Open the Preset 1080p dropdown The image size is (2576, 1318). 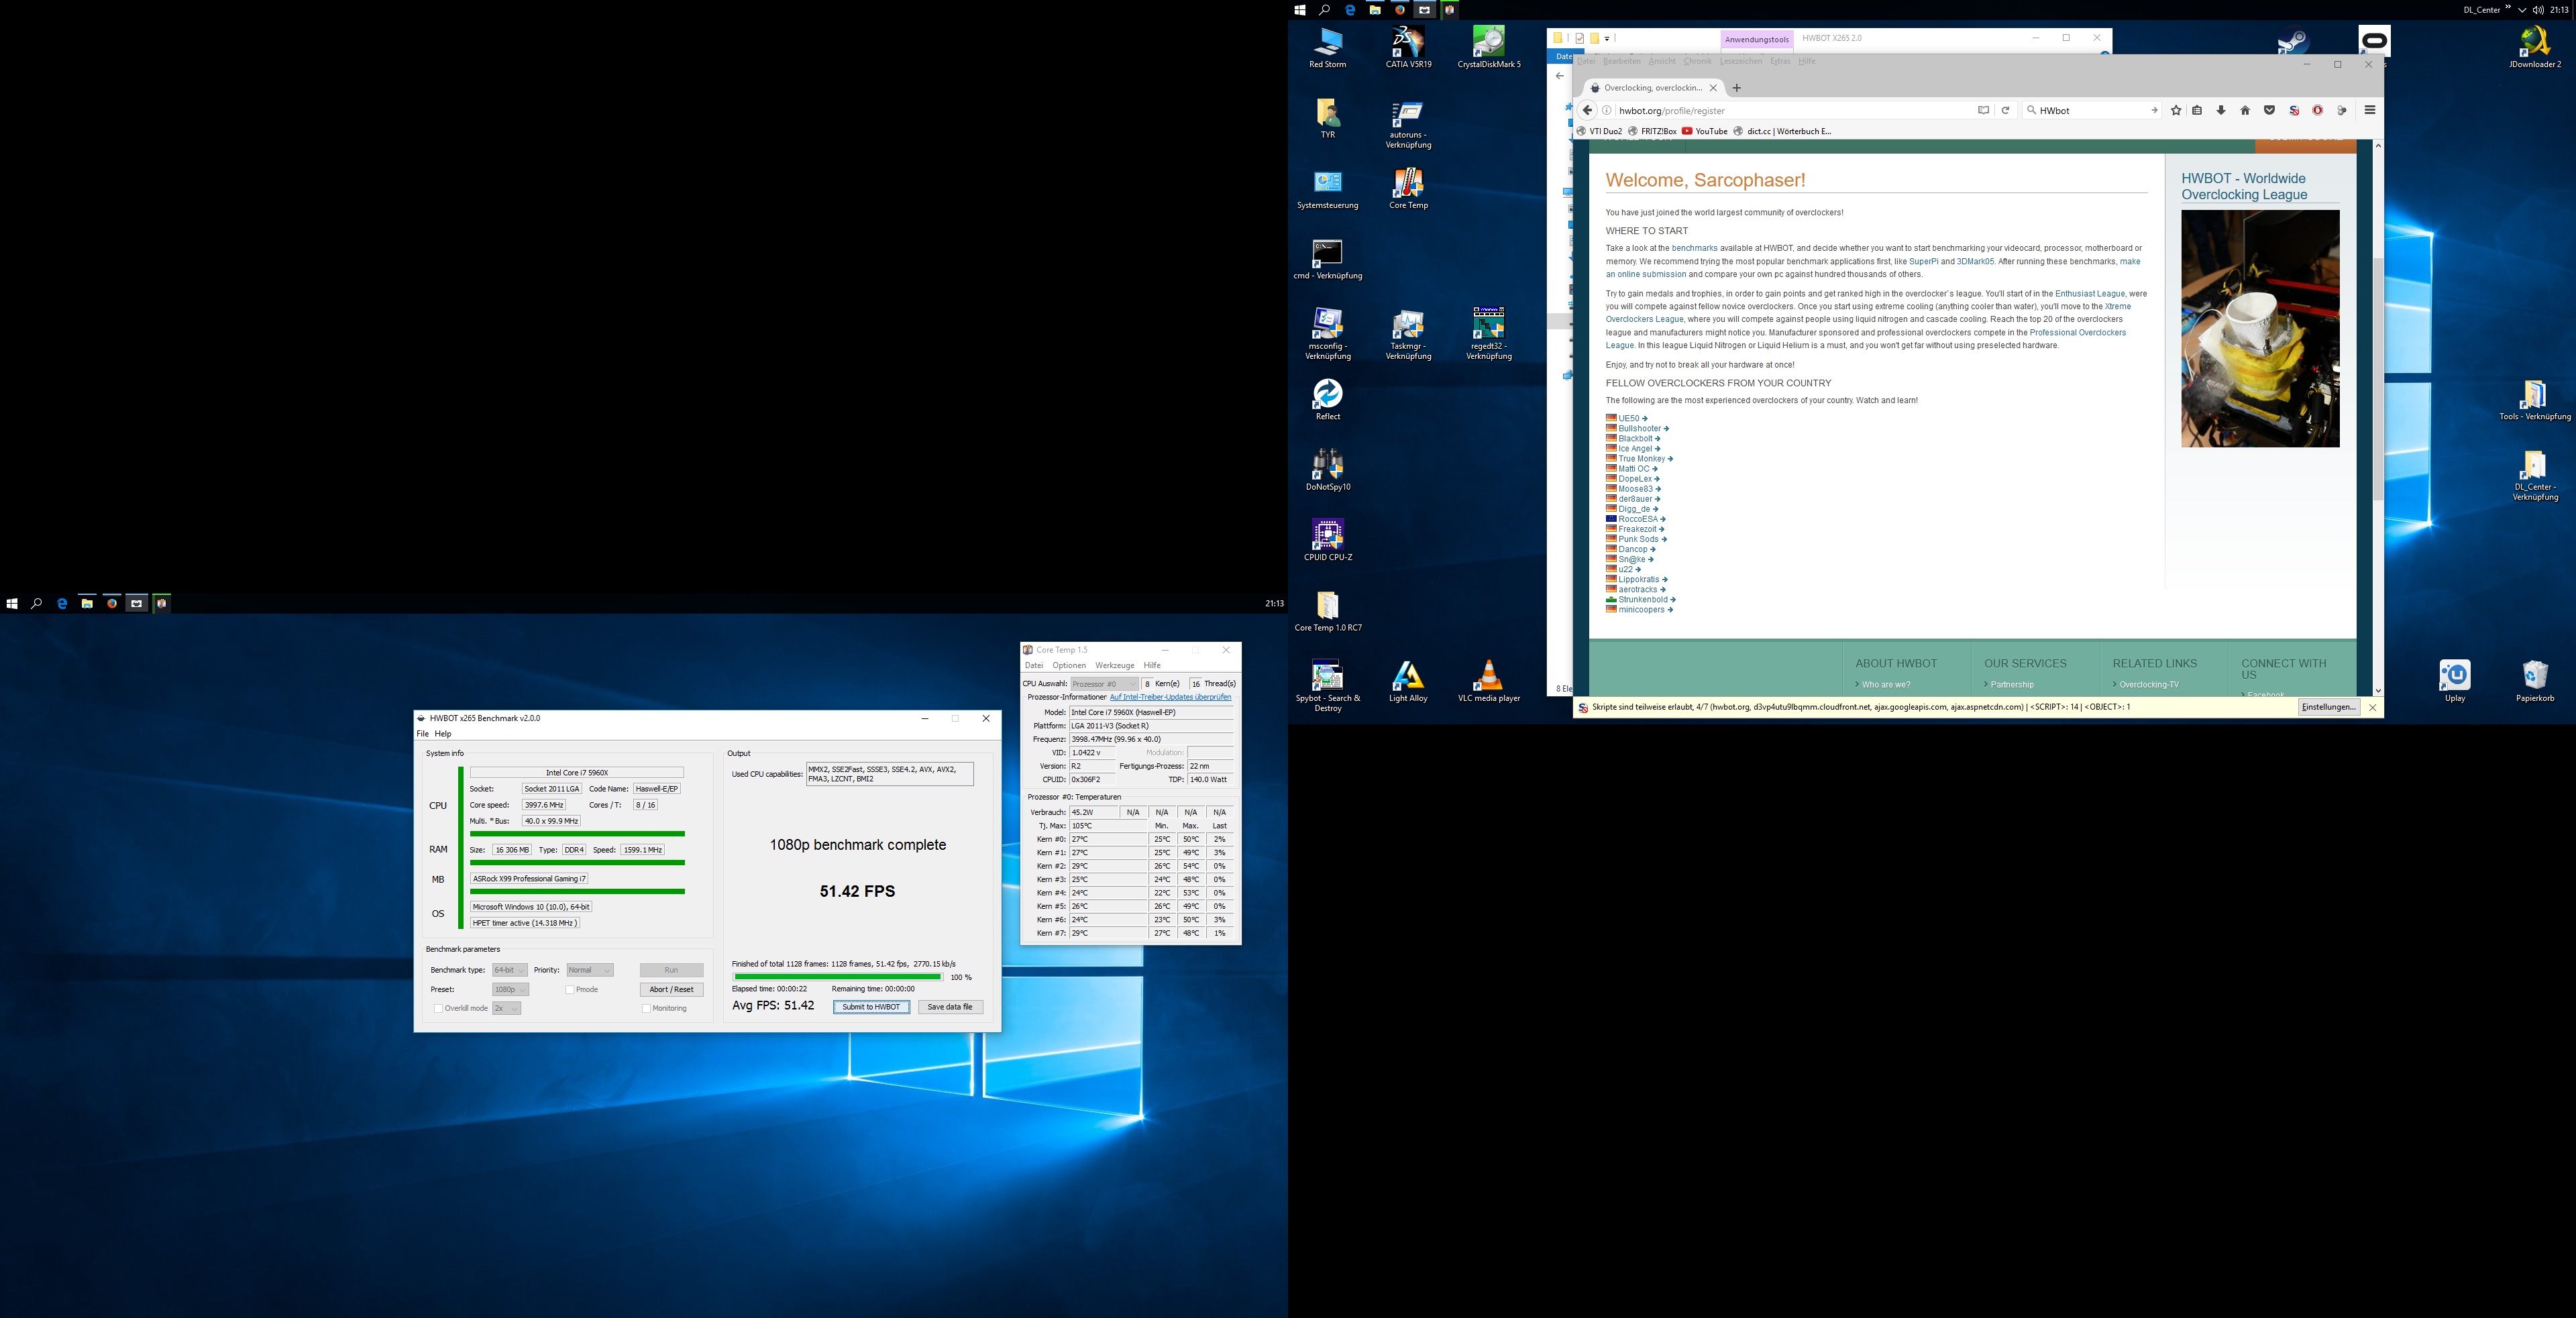point(510,990)
